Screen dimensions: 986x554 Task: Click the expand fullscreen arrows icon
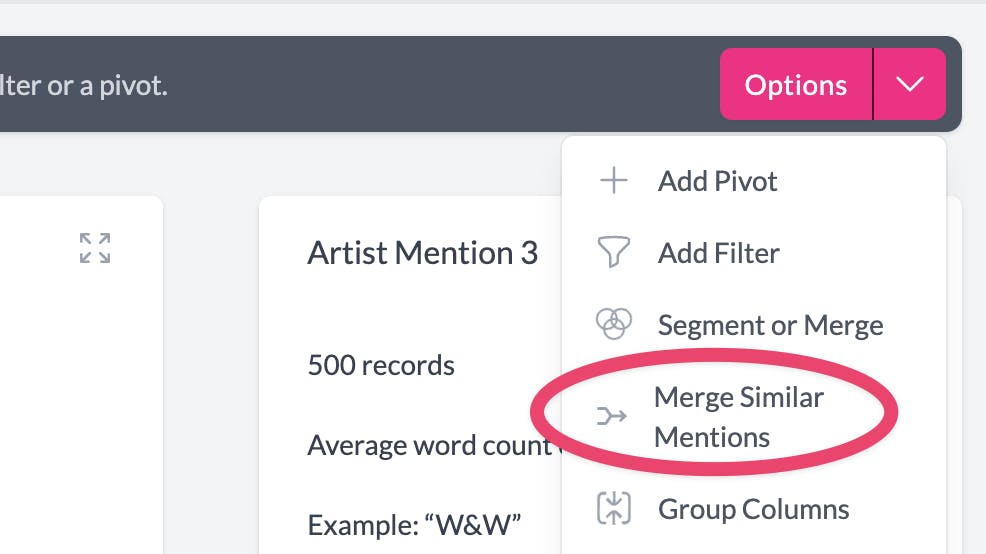pyautogui.click(x=95, y=248)
